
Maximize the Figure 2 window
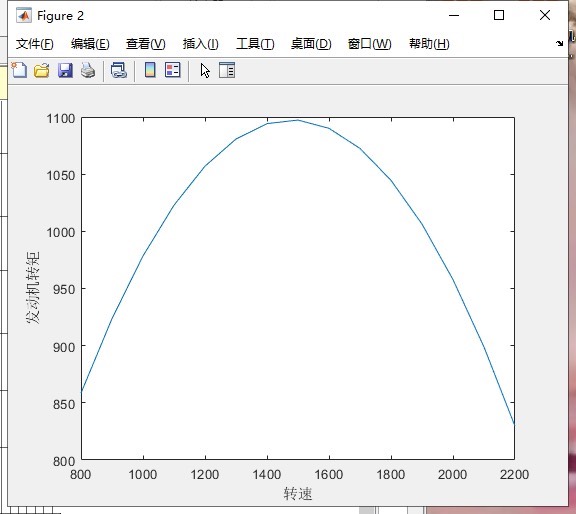click(499, 15)
